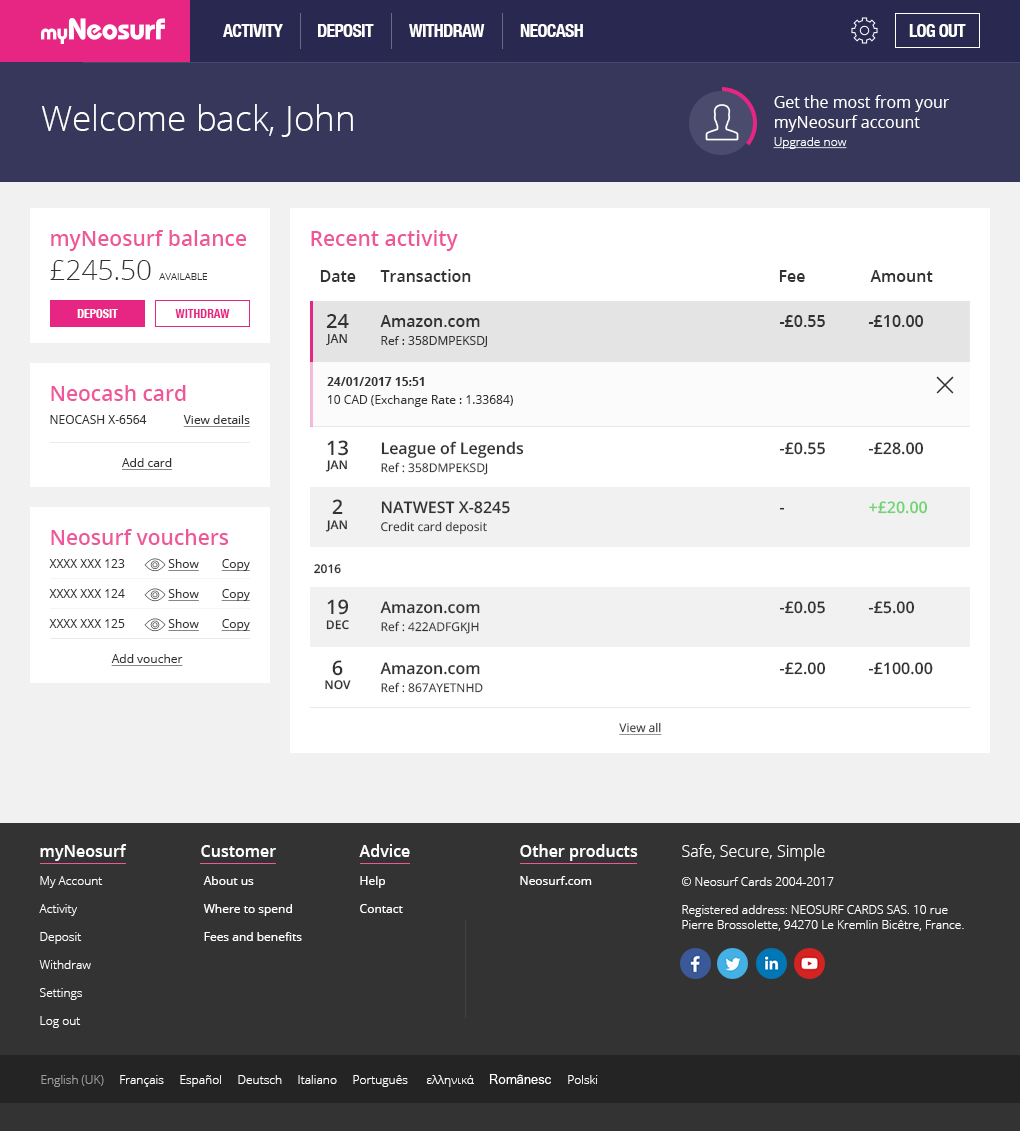Open Deposit footer link
The image size is (1020, 1131).
(x=60, y=937)
